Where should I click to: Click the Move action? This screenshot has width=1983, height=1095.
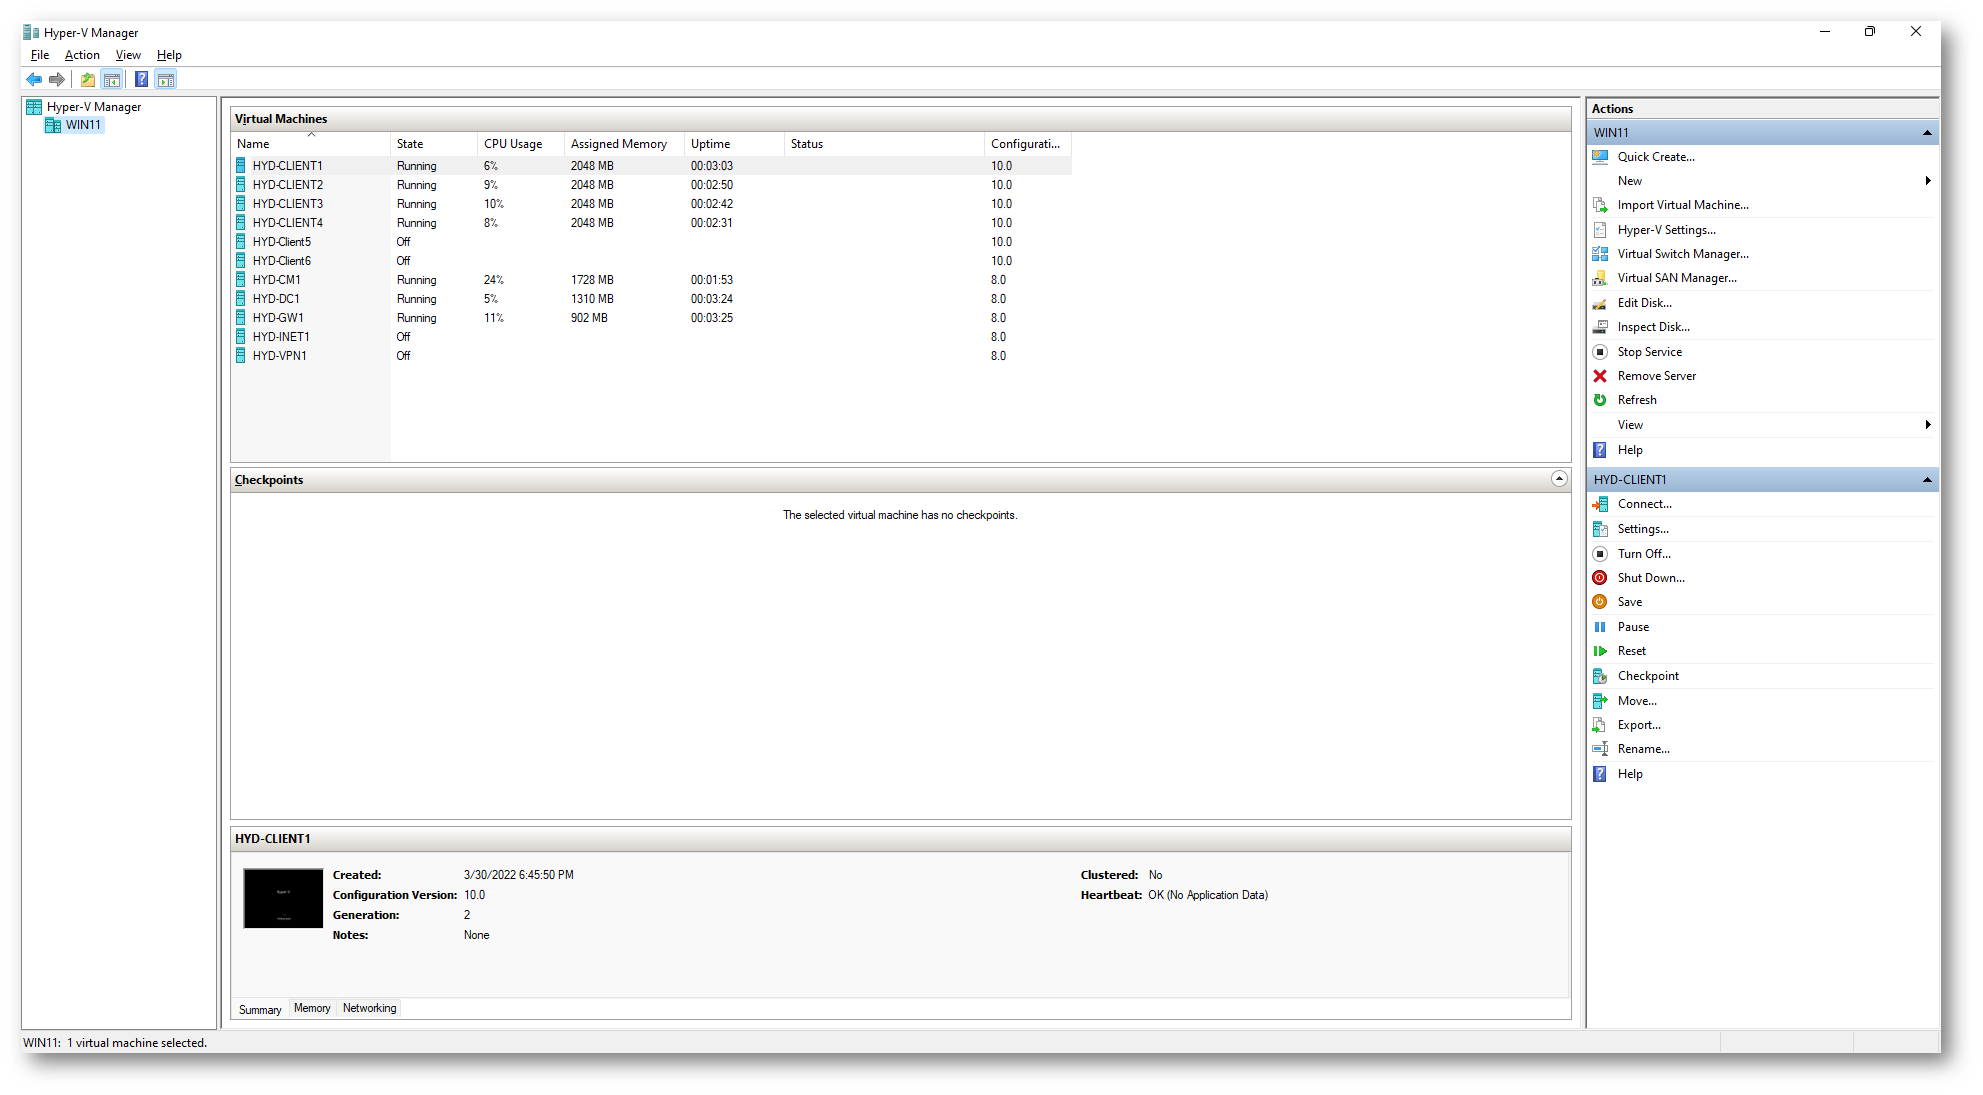(x=1637, y=701)
